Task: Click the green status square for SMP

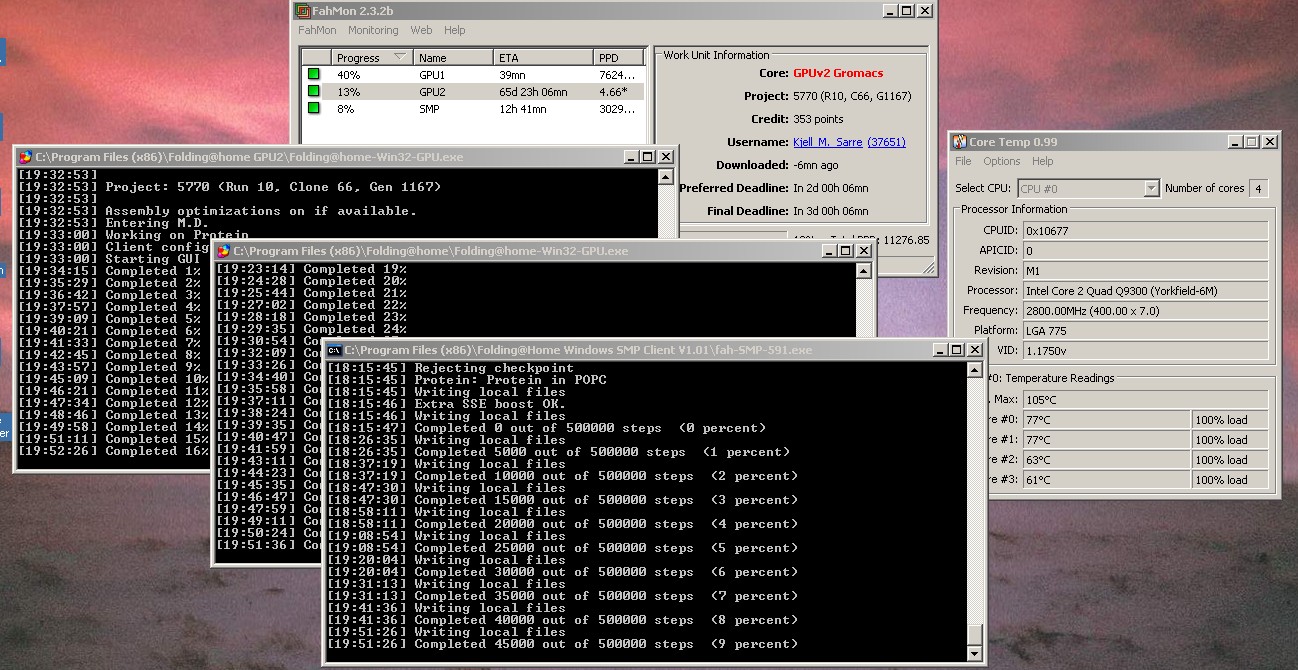Action: [313, 108]
